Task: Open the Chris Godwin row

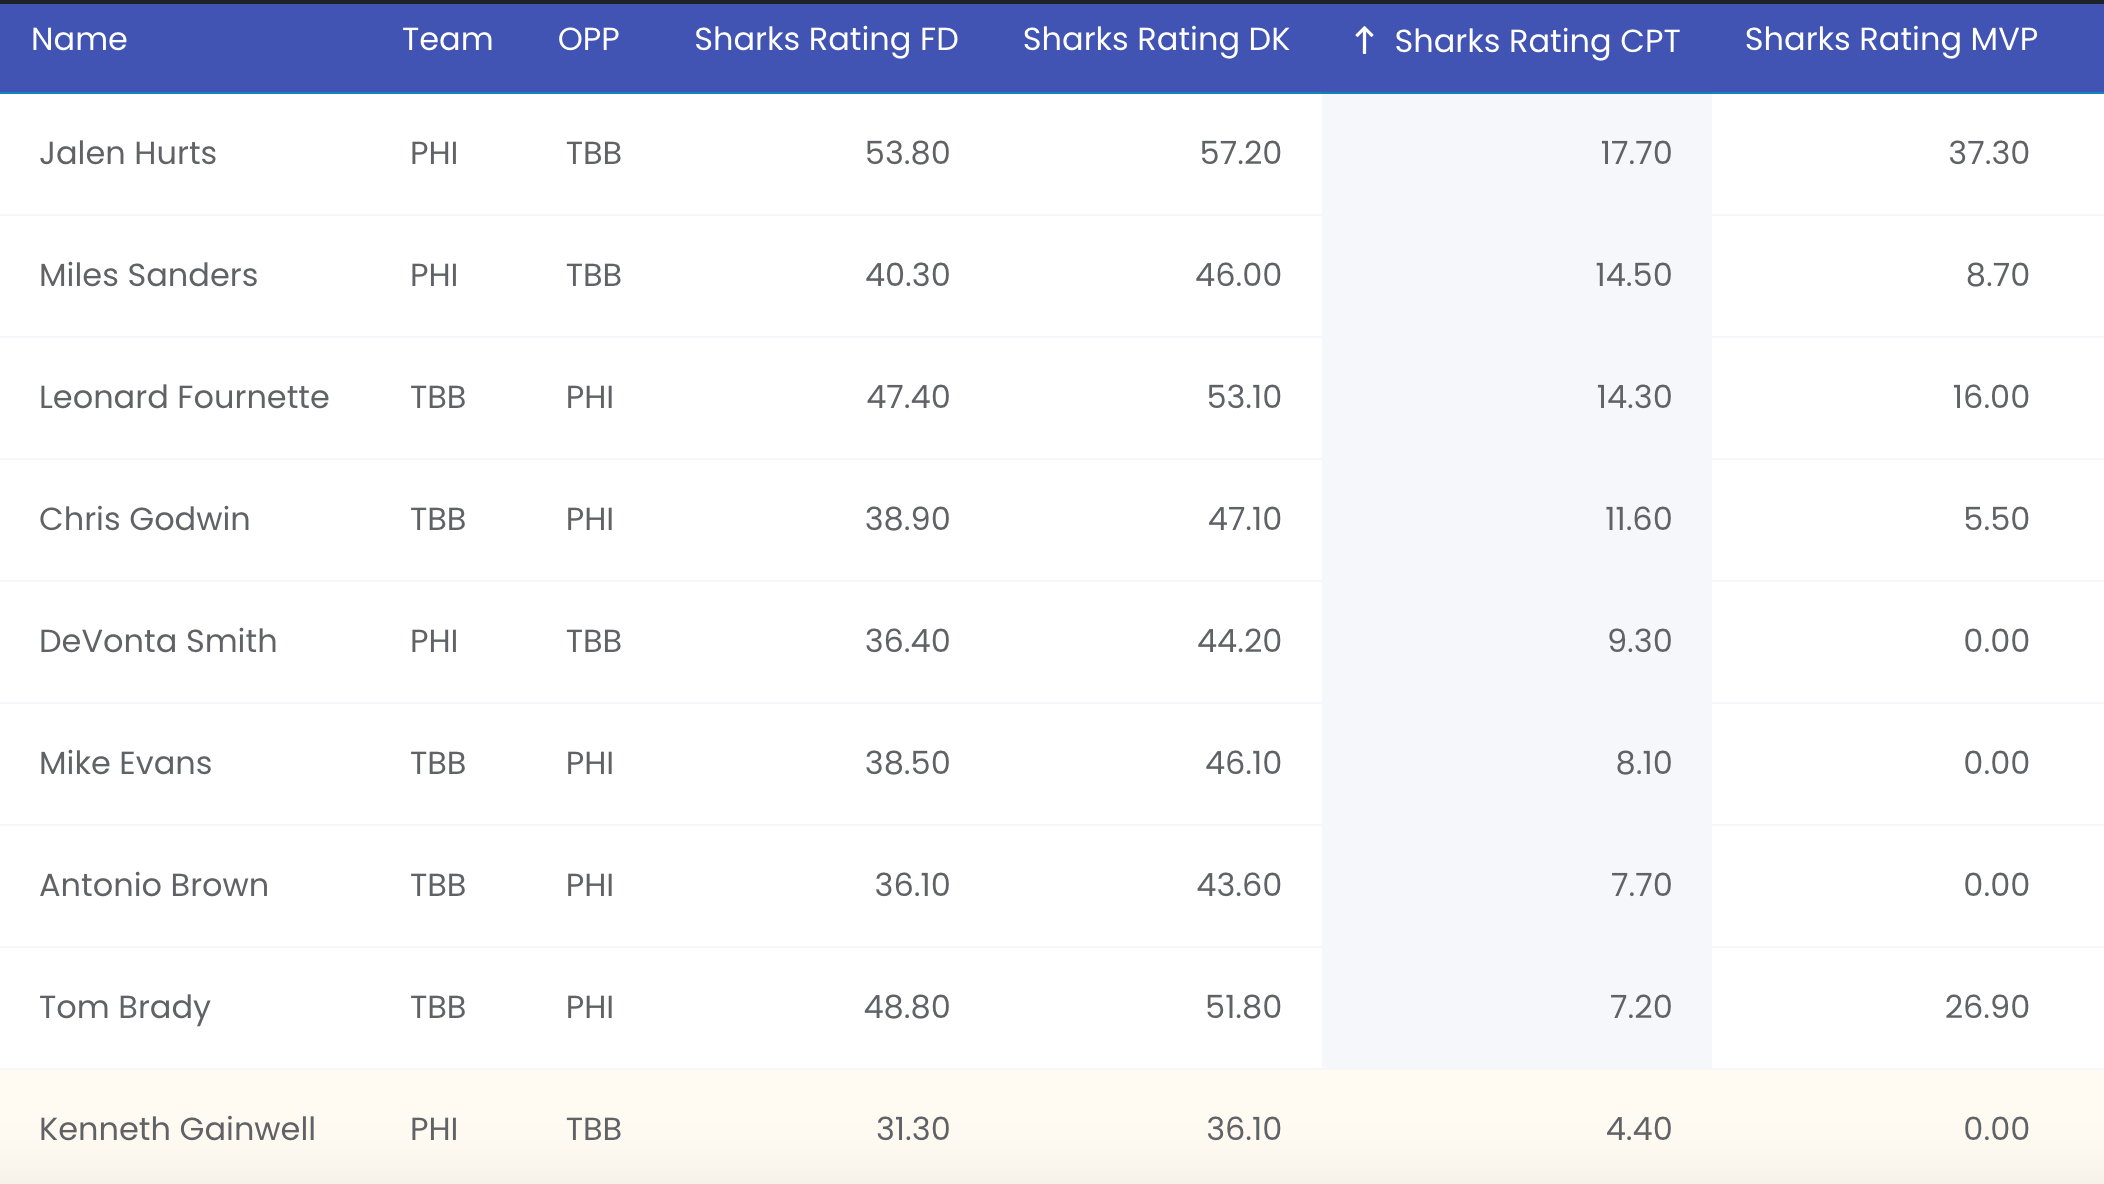Action: tap(144, 519)
